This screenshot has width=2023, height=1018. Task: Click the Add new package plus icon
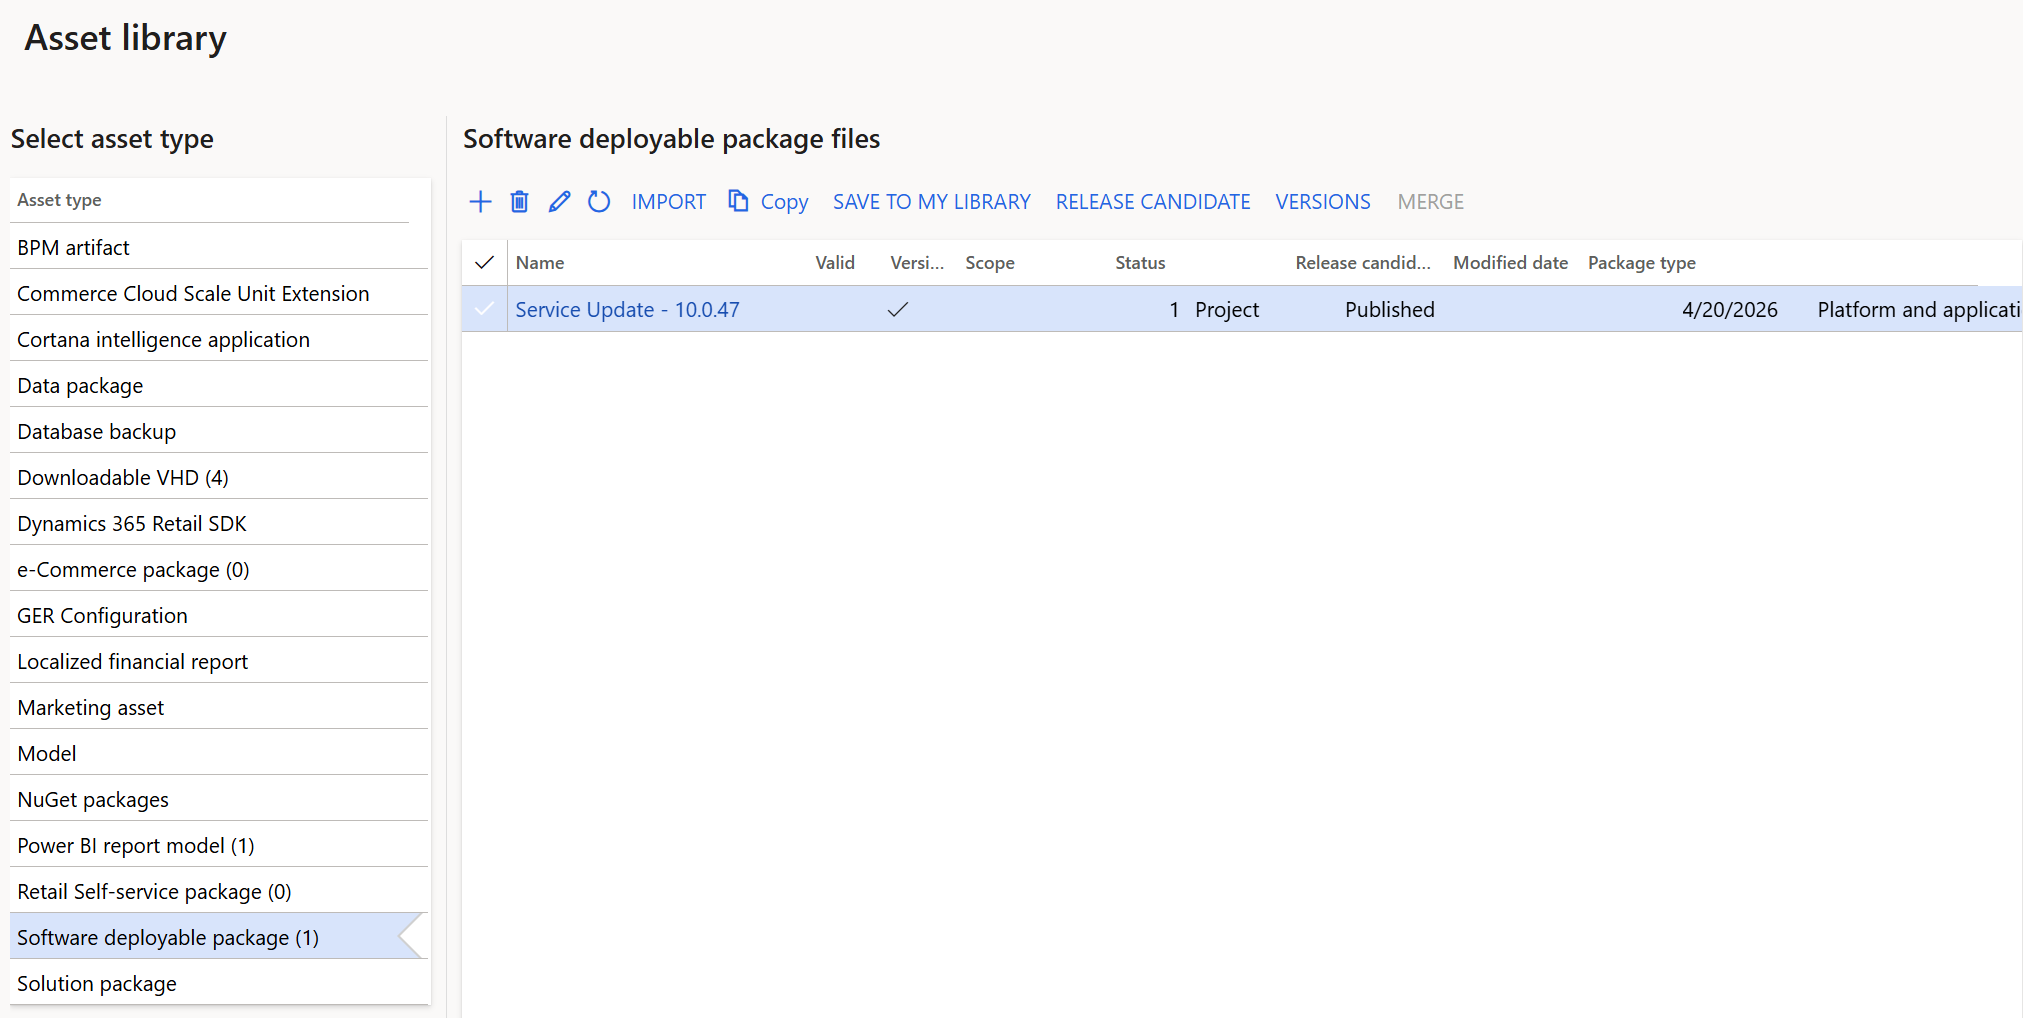pos(480,202)
